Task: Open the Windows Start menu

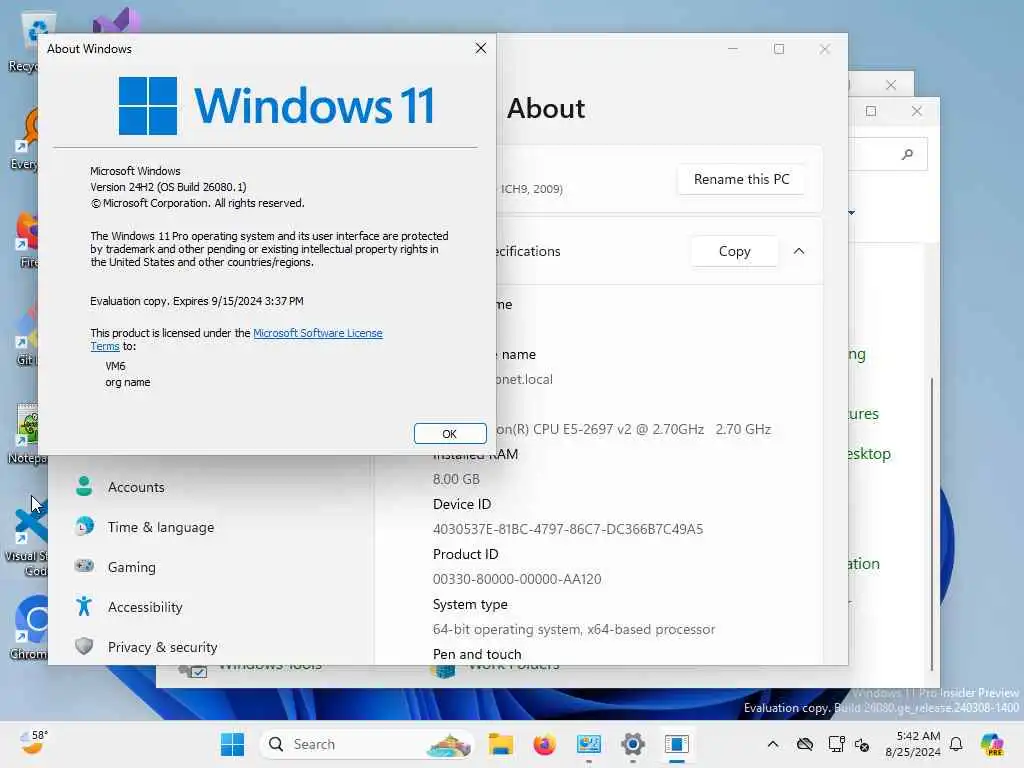Action: [x=232, y=744]
